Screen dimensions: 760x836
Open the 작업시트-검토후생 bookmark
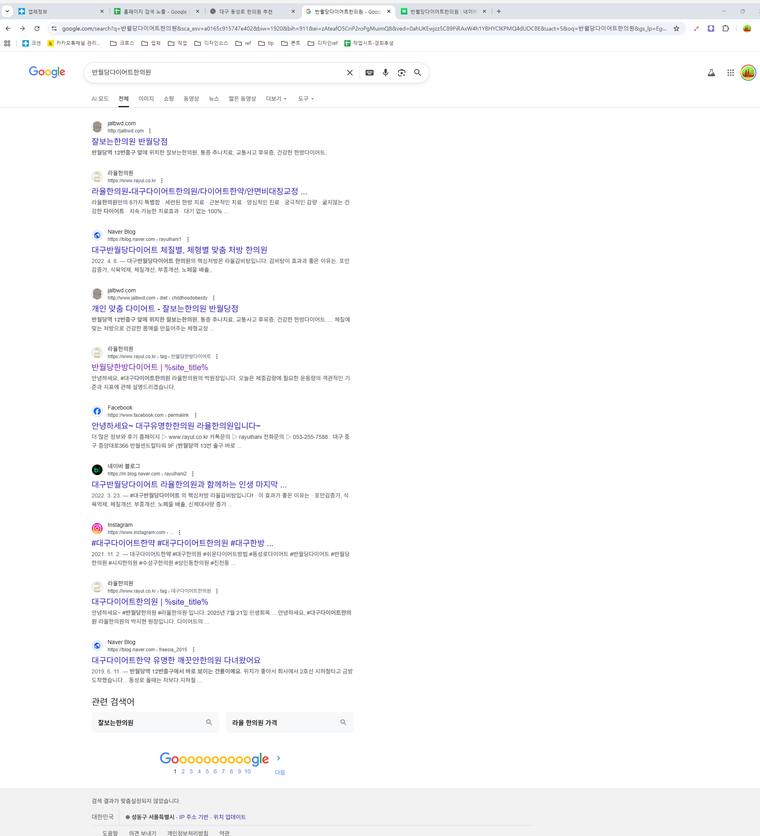pyautogui.click(x=369, y=43)
